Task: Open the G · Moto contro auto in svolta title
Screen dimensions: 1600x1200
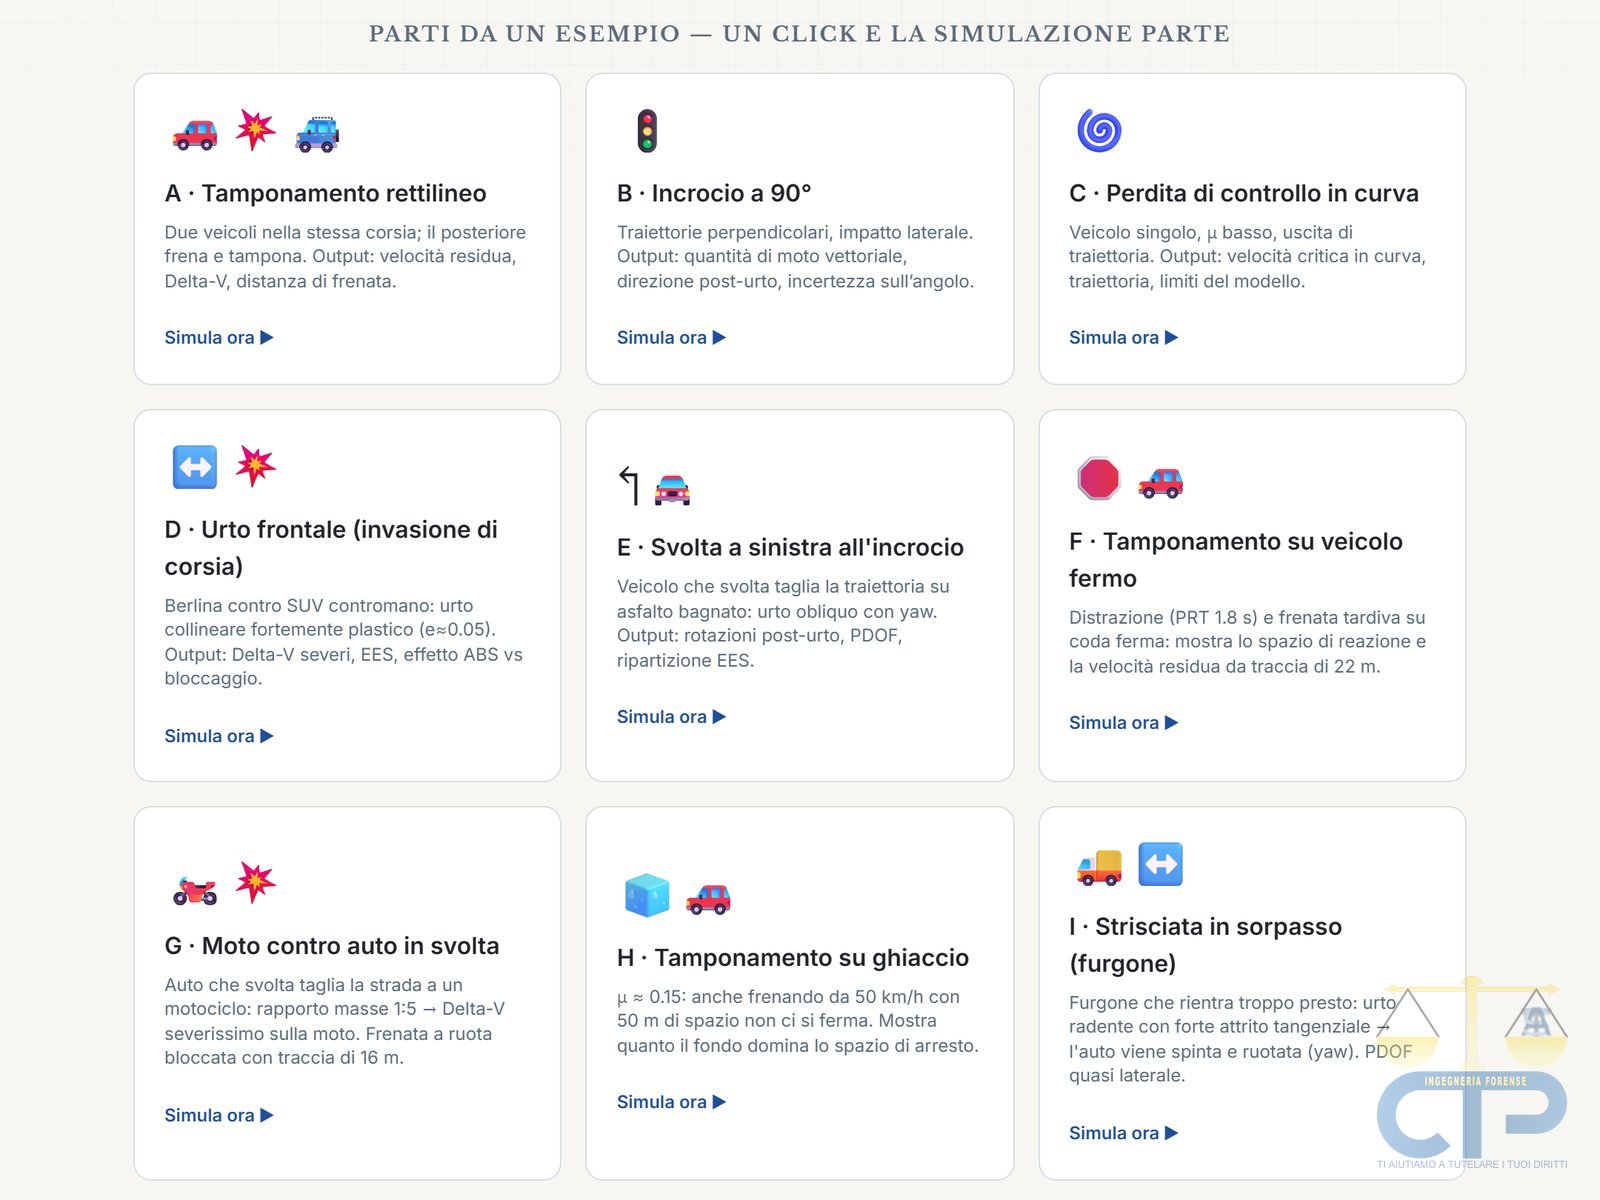Action: tap(332, 946)
